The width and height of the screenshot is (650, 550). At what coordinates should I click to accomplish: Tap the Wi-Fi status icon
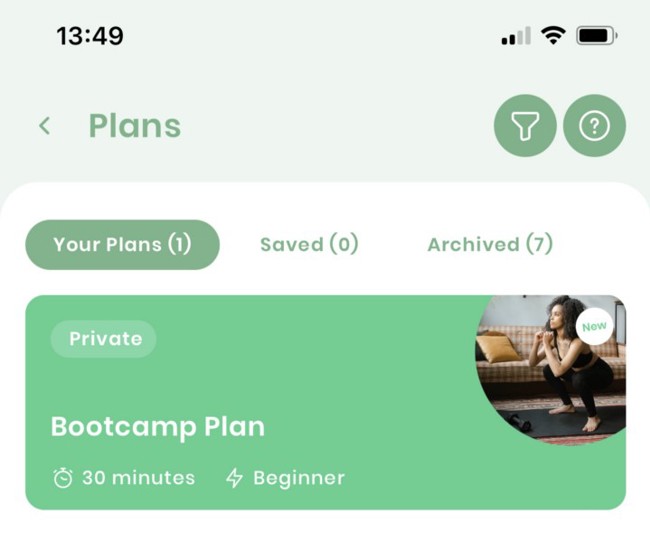tap(553, 36)
